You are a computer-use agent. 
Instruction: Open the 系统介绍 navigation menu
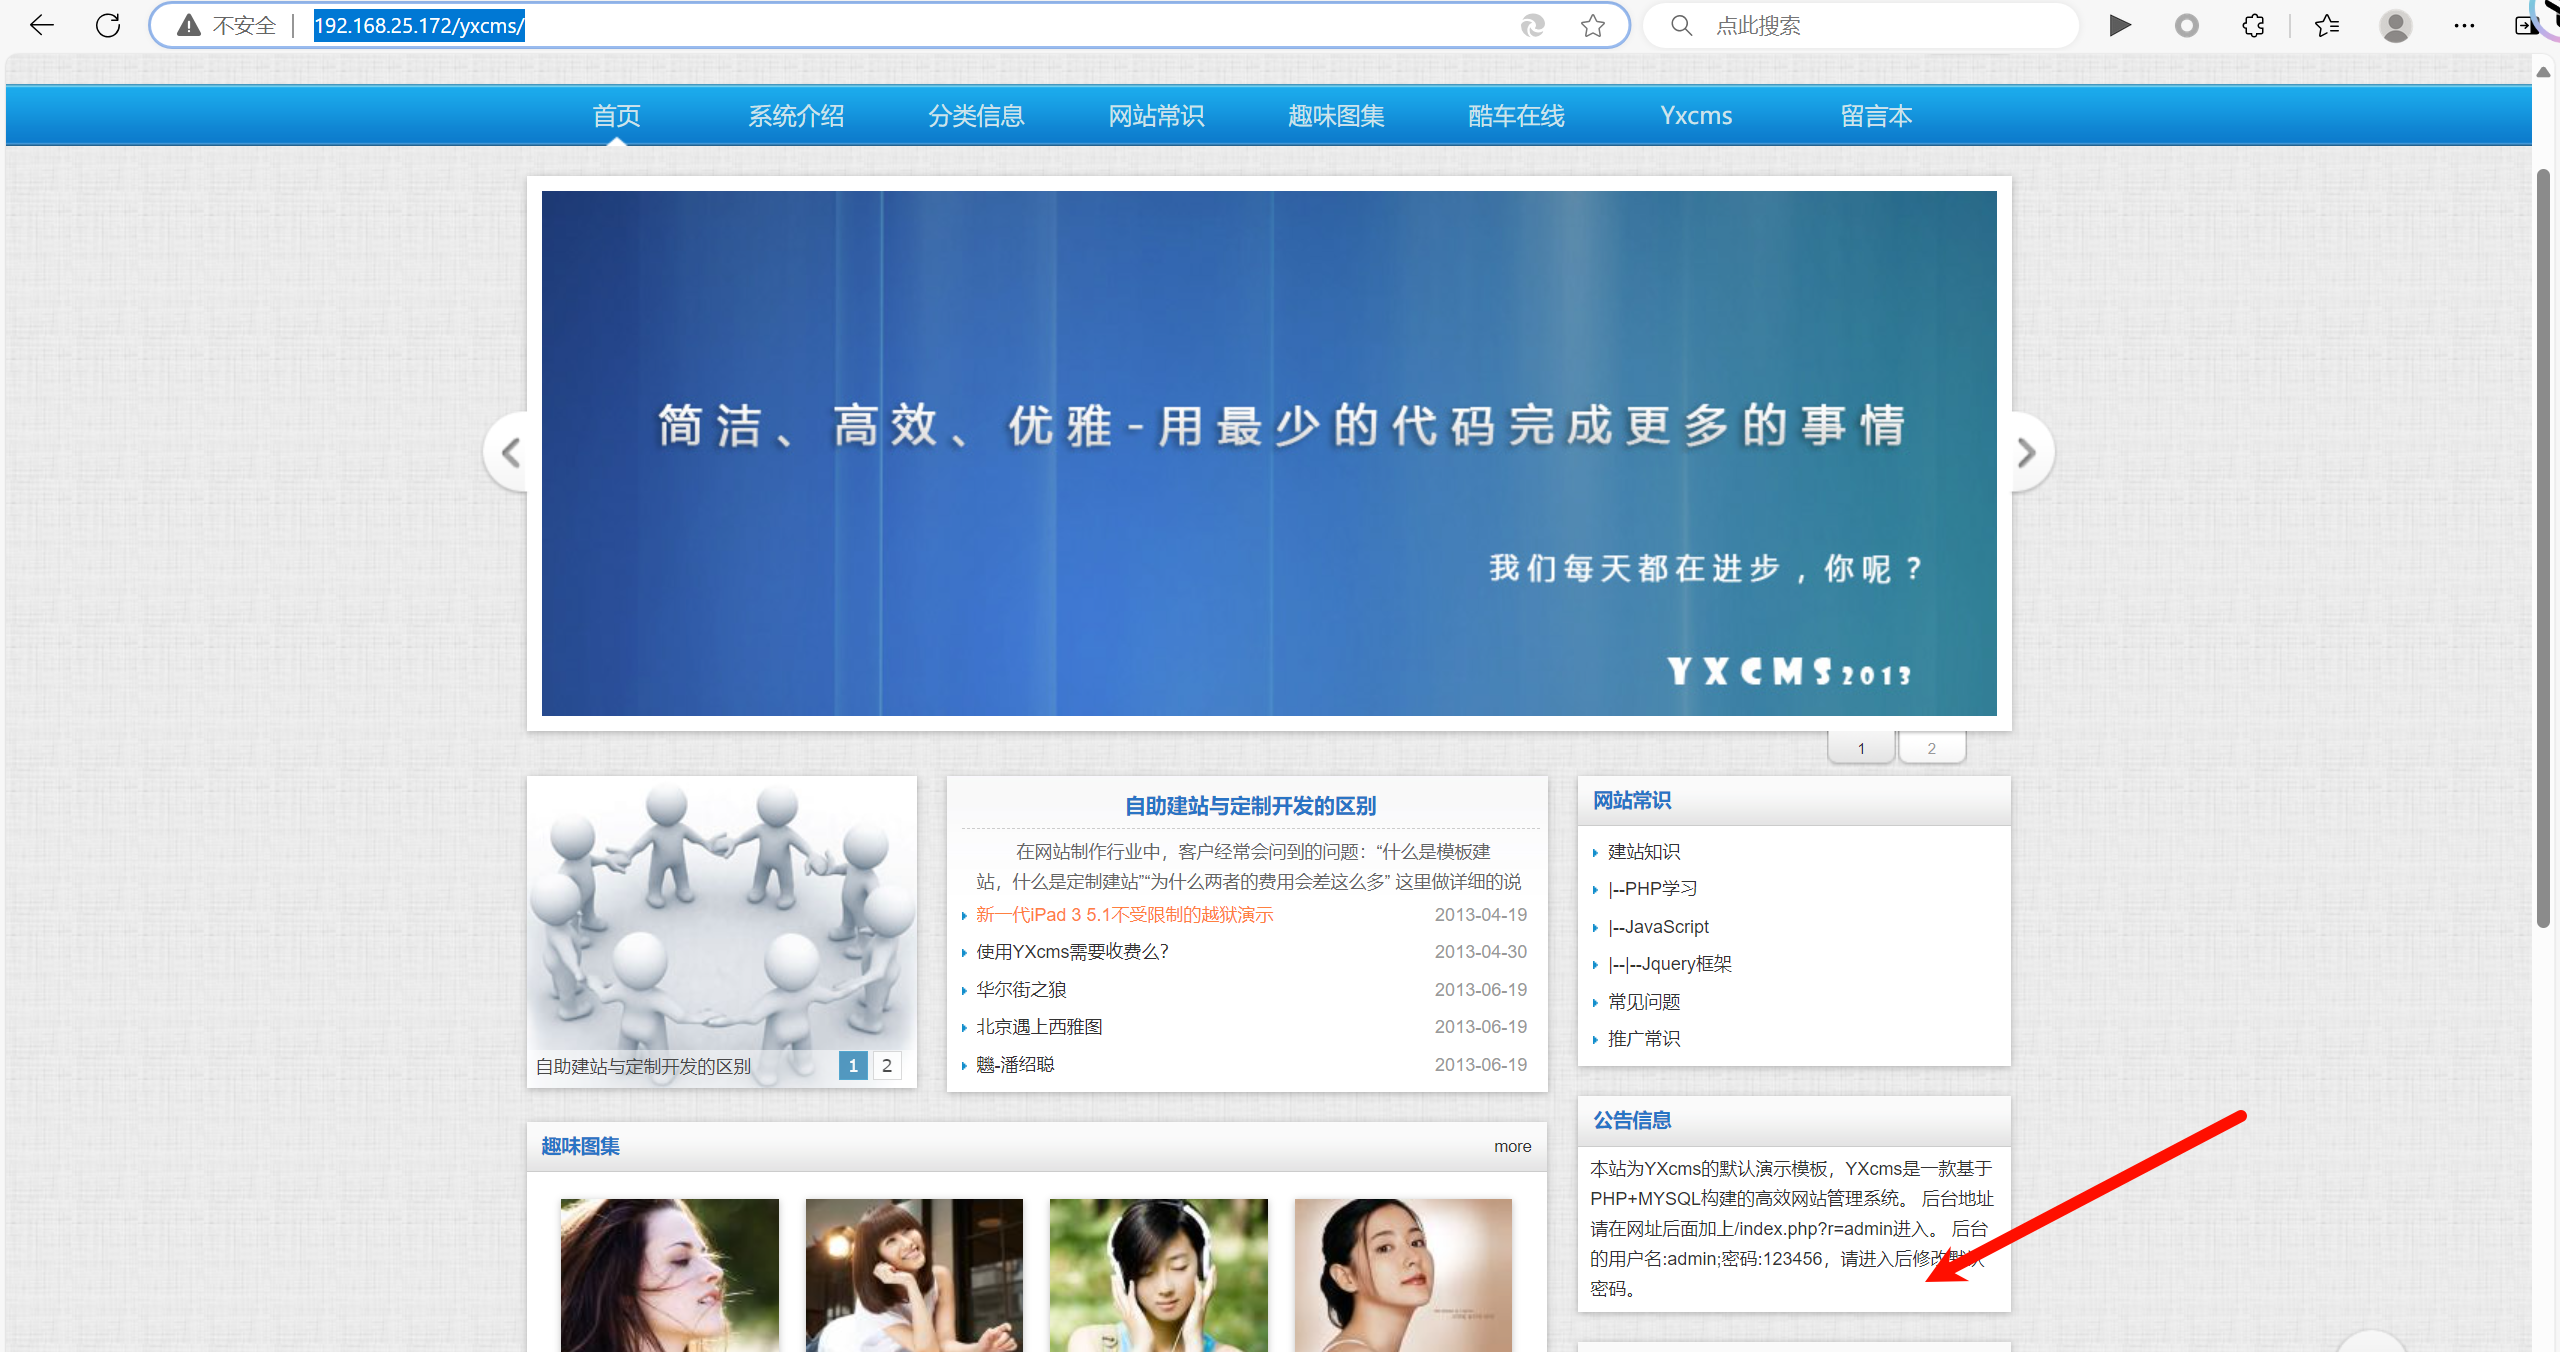(796, 116)
